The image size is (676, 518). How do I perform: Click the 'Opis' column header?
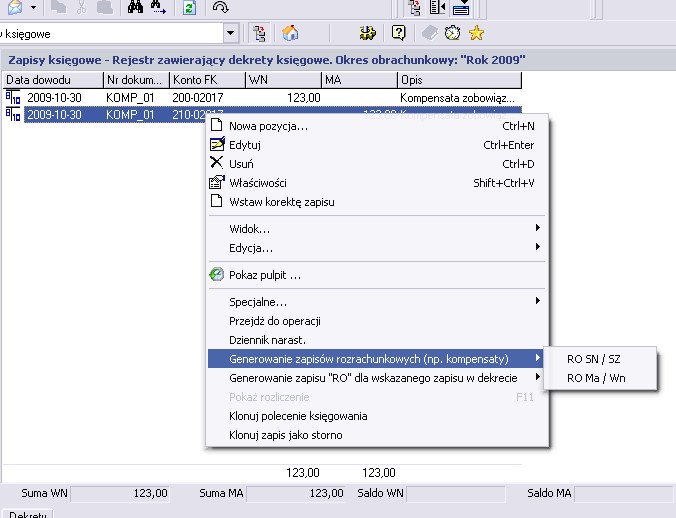tap(460, 80)
